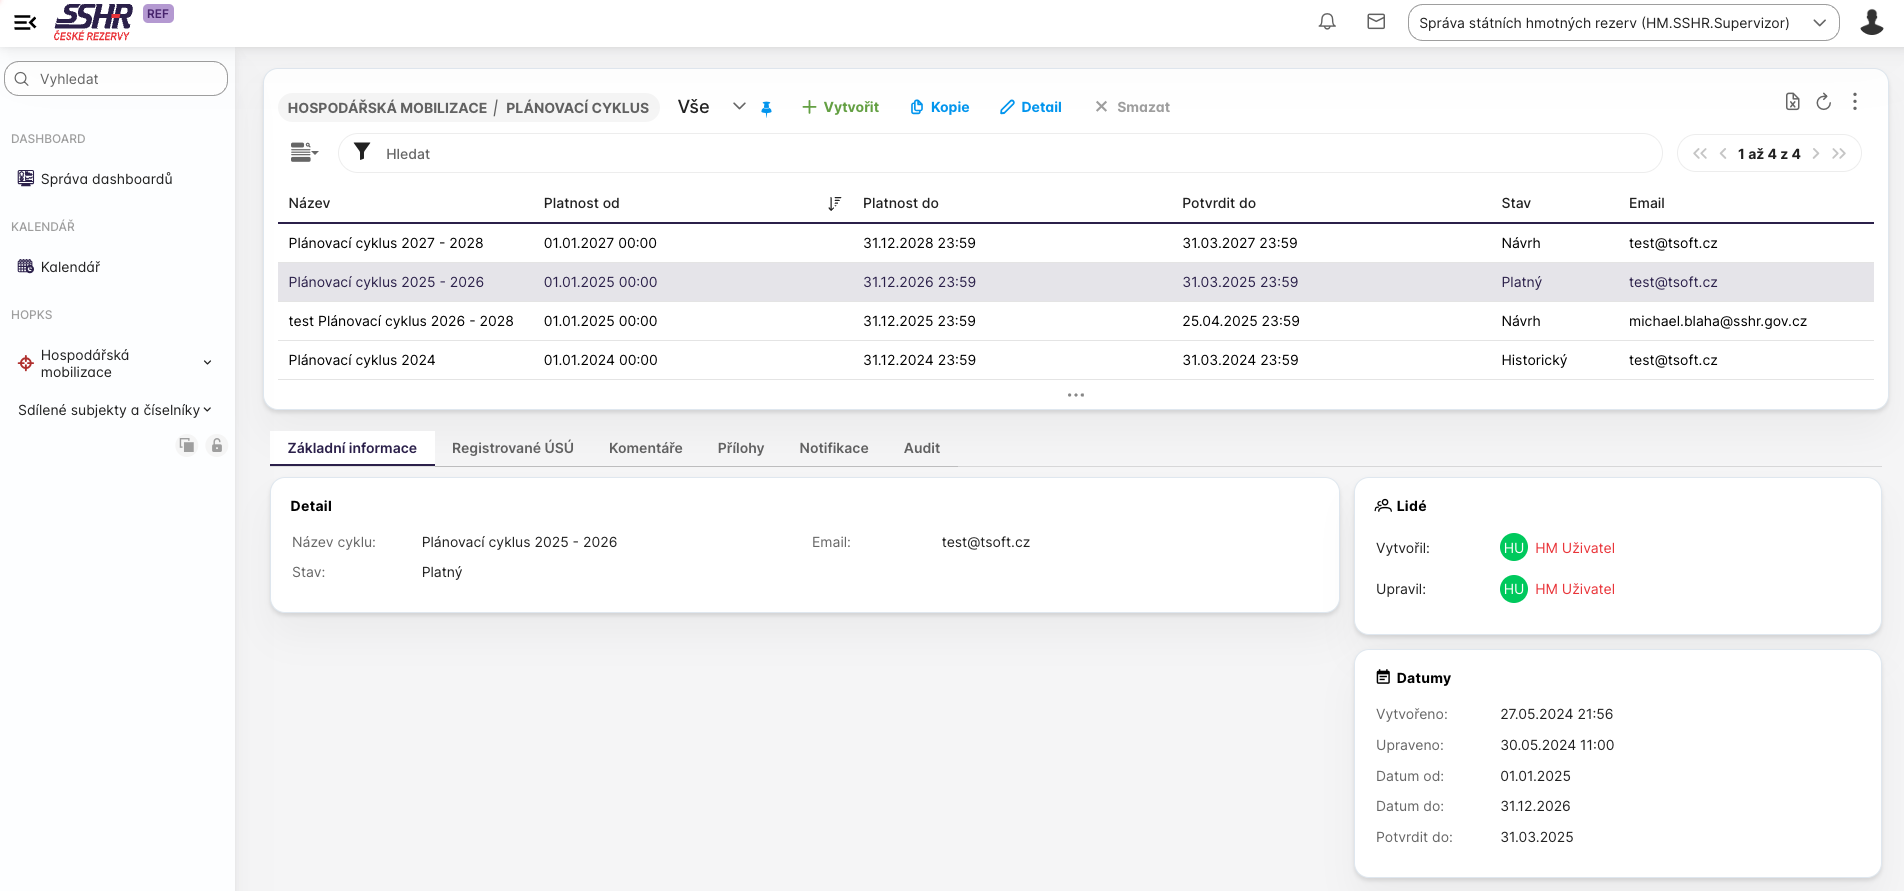
Task: Select the Plánovací cyklus 2024 row
Action: click(362, 360)
